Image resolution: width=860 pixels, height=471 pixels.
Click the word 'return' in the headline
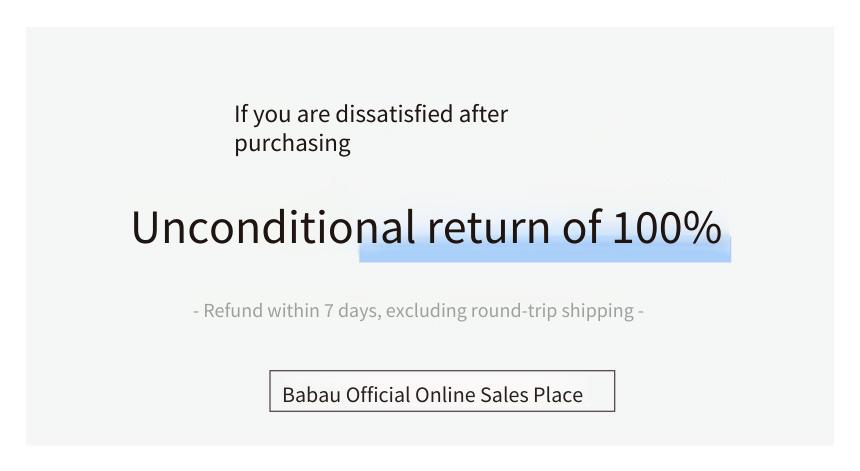[x=489, y=229]
